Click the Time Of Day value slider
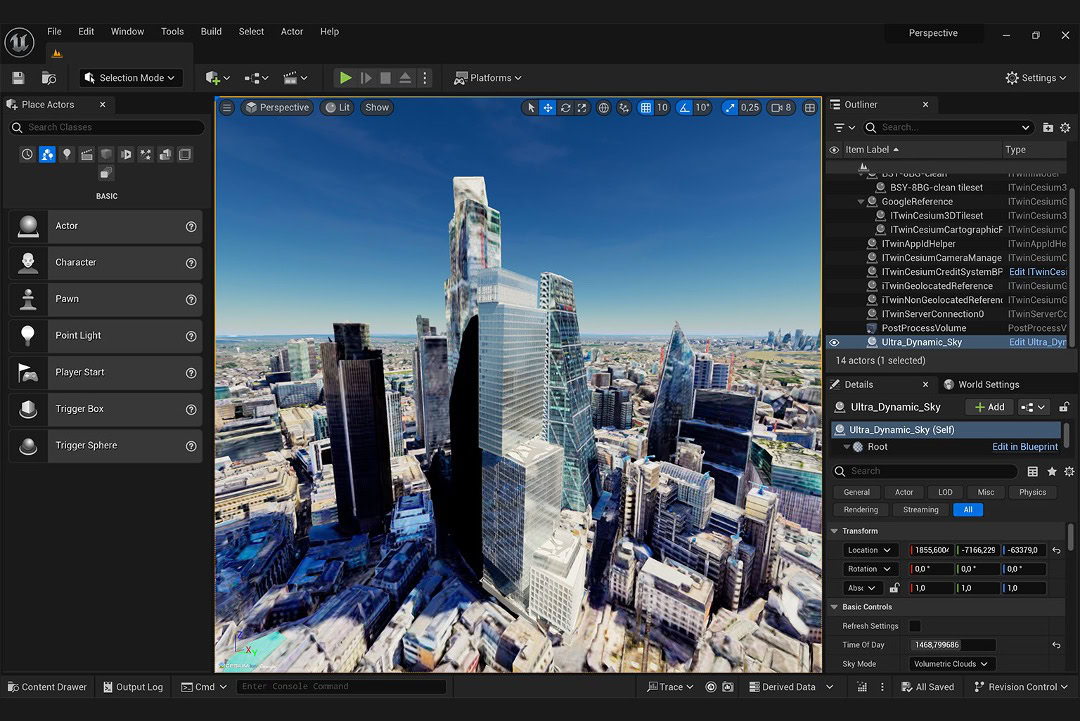Viewport: 1080px width, 722px height. [x=953, y=645]
